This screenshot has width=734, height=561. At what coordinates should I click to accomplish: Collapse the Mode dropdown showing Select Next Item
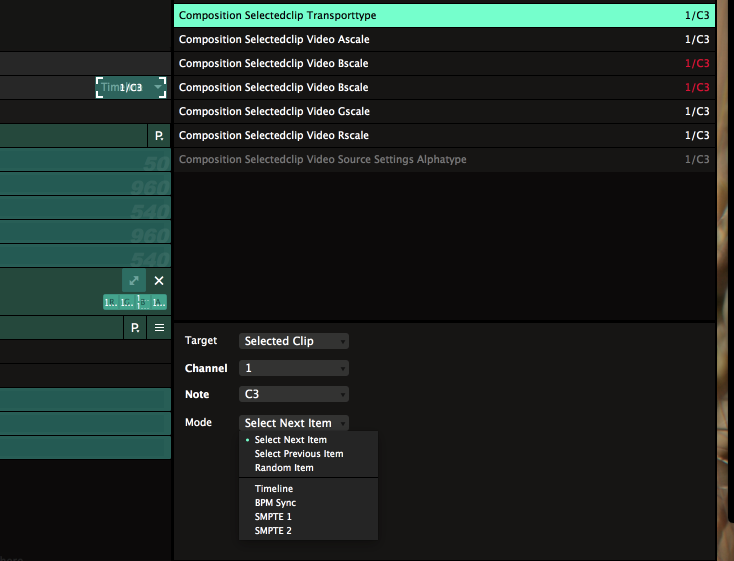[x=294, y=423]
